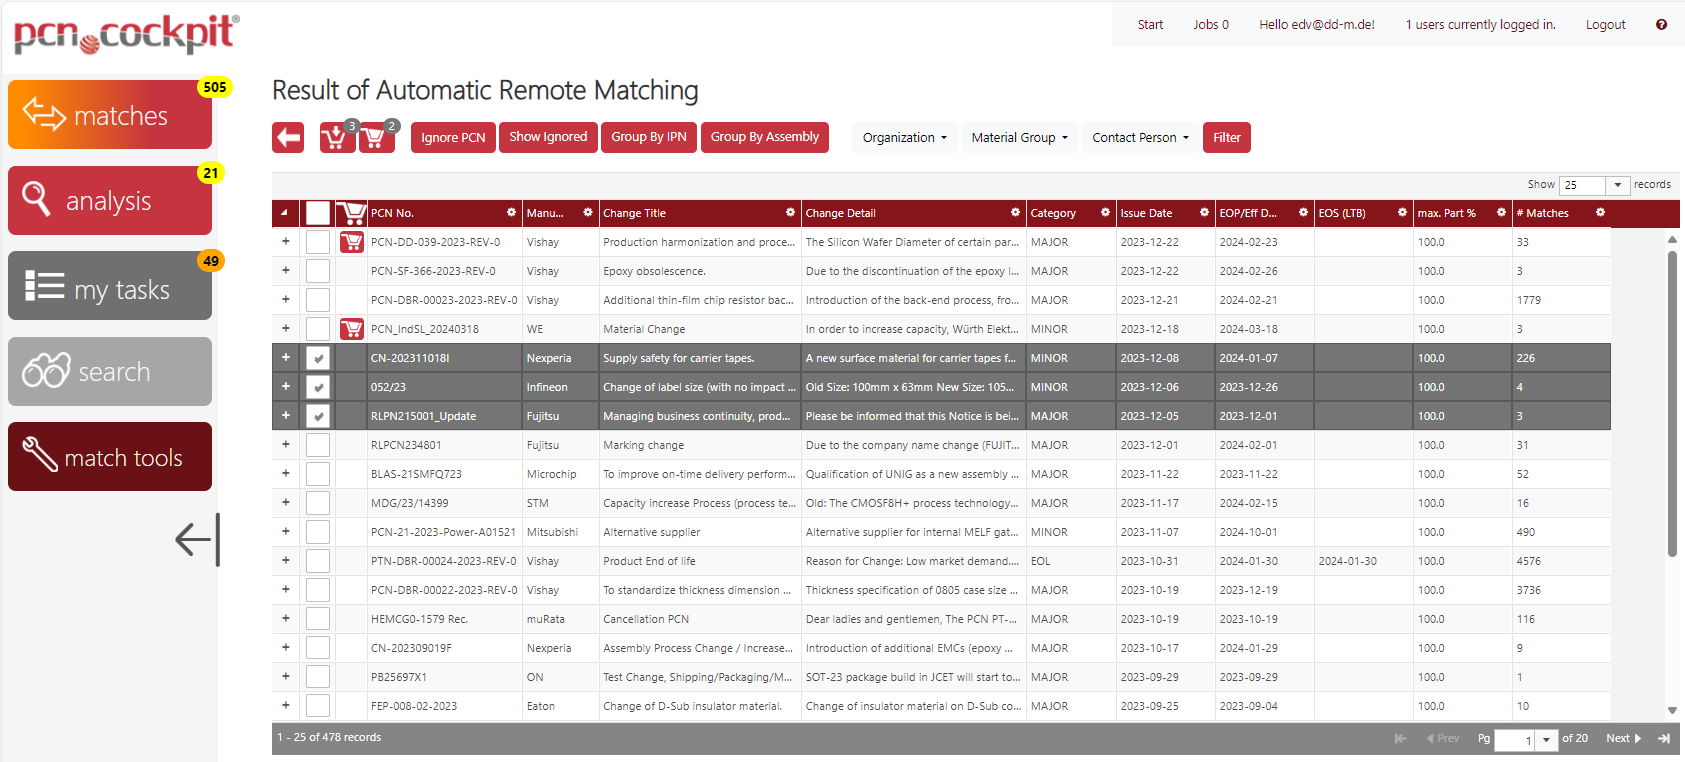1685x762 pixels.
Task: Expand the FEP-008-02-2023 row
Action: tap(285, 706)
